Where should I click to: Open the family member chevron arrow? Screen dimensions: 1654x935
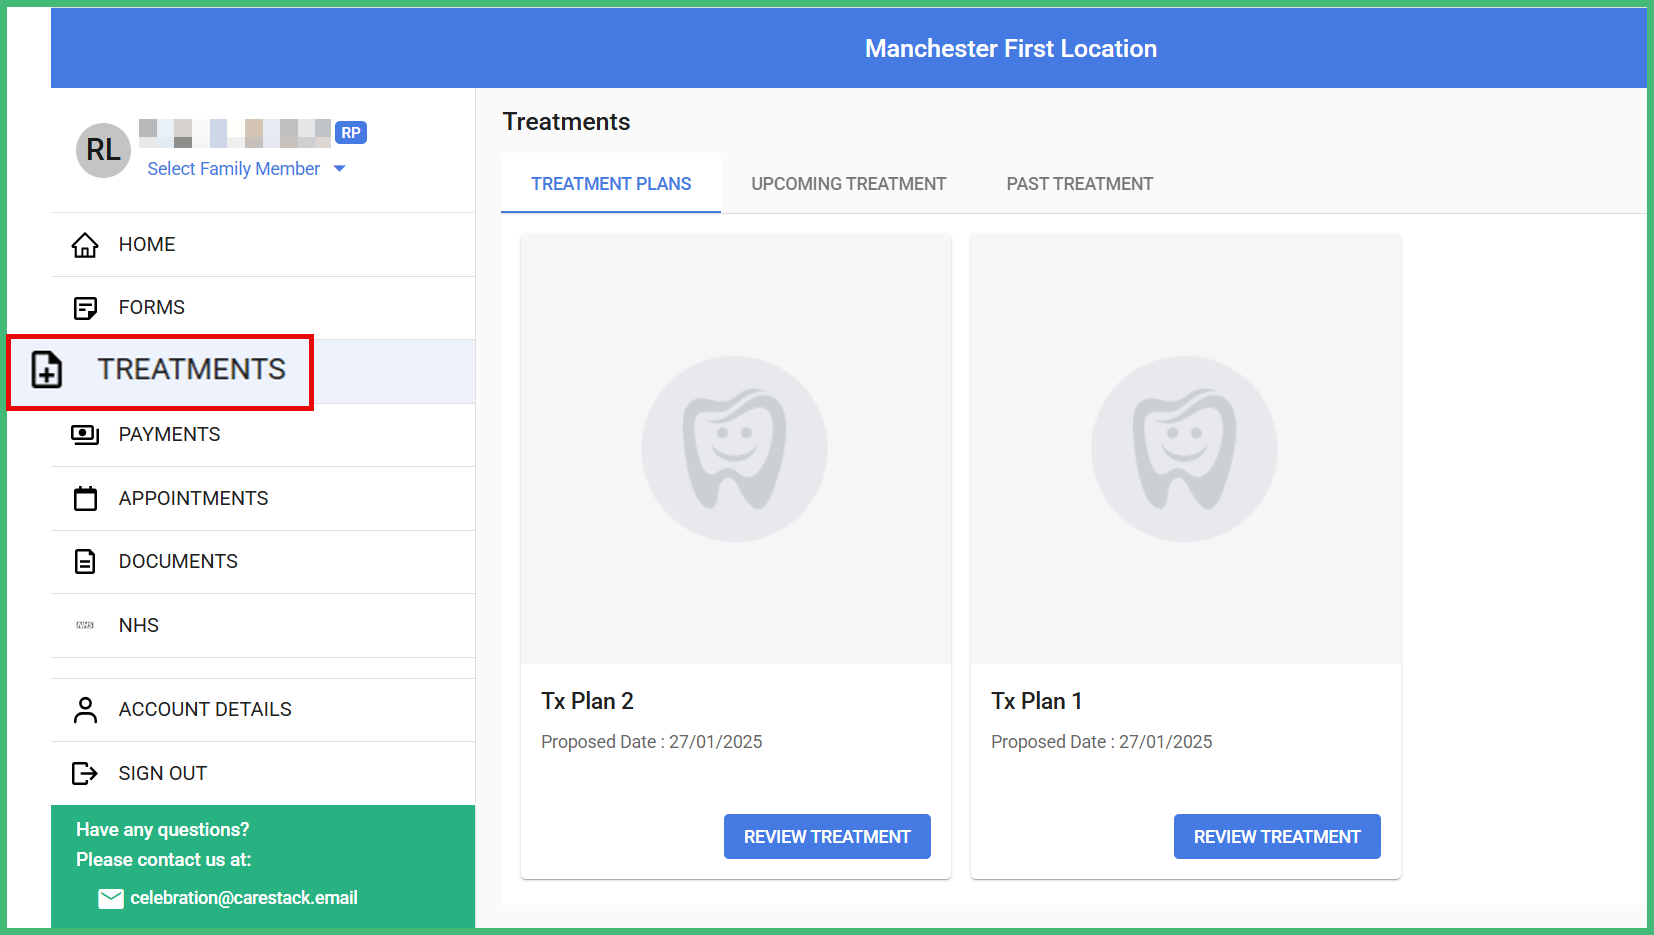coord(340,168)
